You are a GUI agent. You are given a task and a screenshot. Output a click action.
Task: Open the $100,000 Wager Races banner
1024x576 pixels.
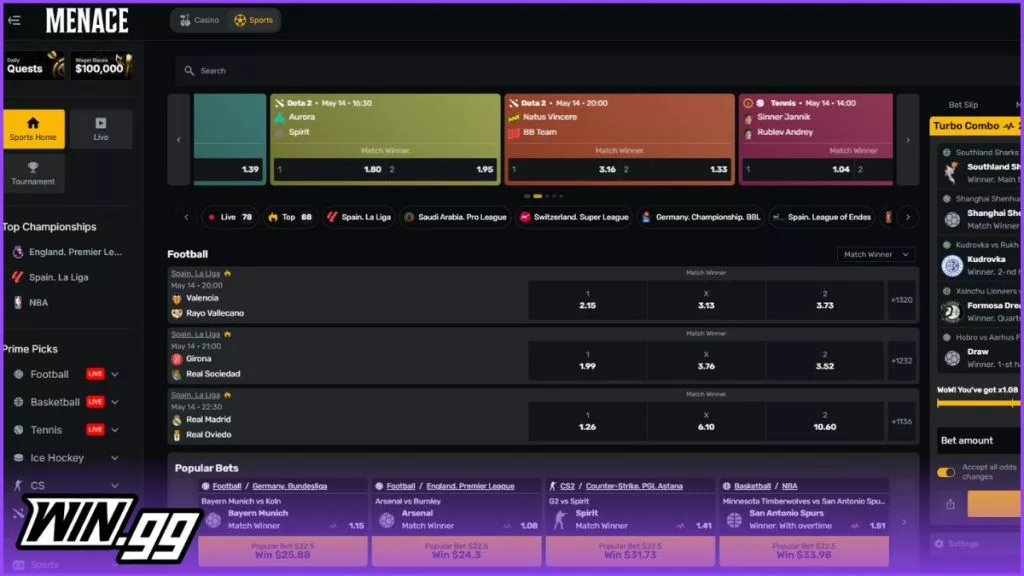coord(101,65)
